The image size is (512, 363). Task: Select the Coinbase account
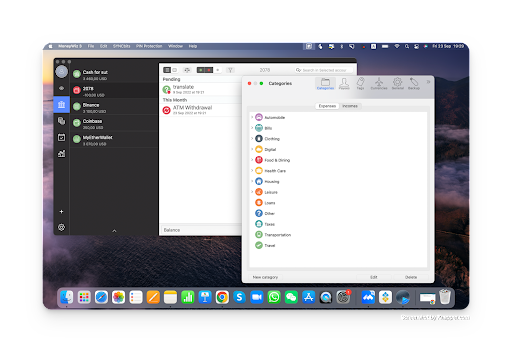[114, 124]
